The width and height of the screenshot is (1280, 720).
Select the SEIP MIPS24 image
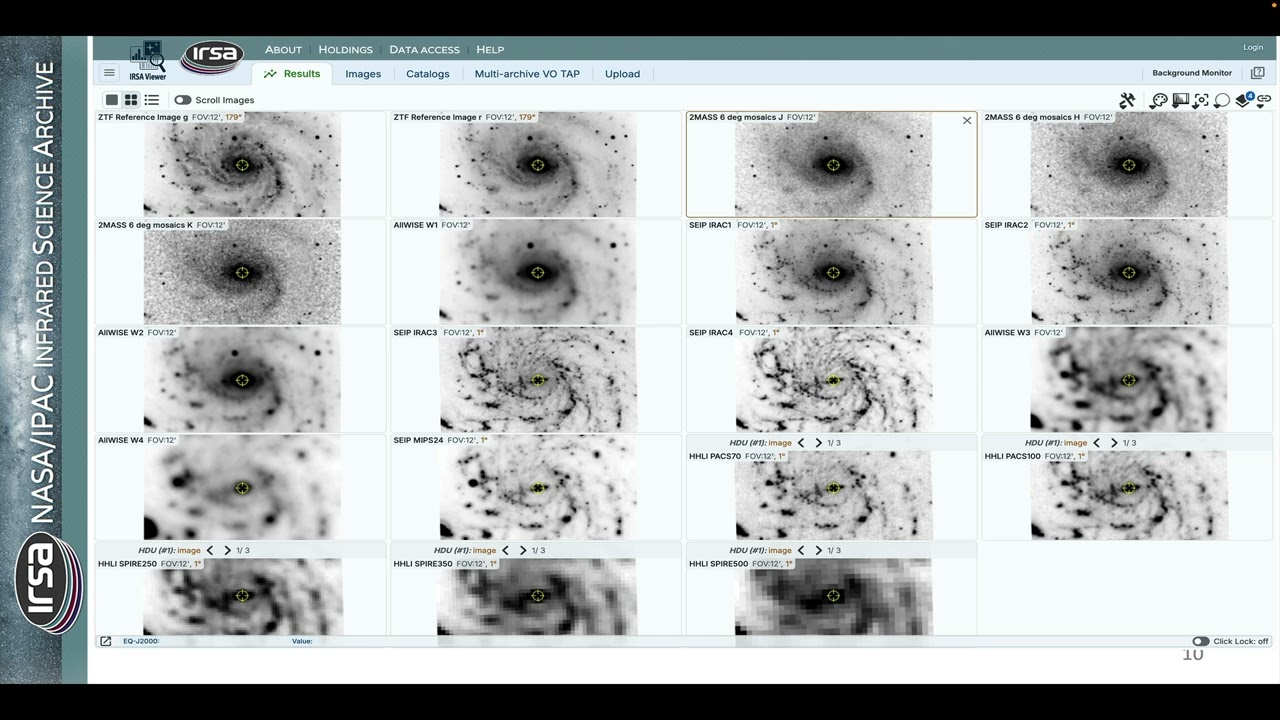tap(537, 488)
